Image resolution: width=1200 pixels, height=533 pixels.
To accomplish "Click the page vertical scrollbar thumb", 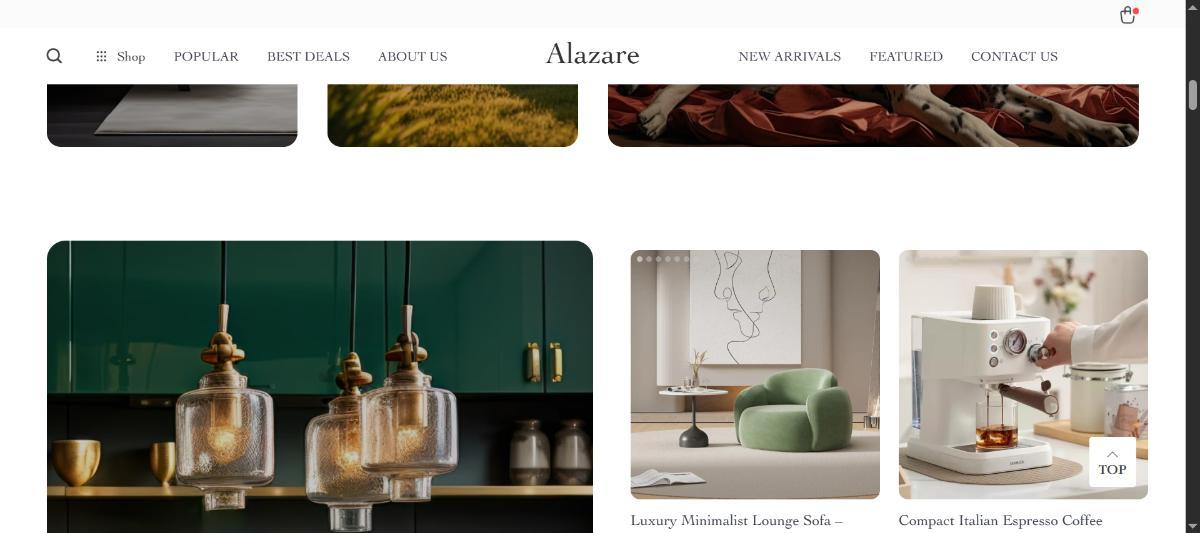I will tap(1192, 94).
